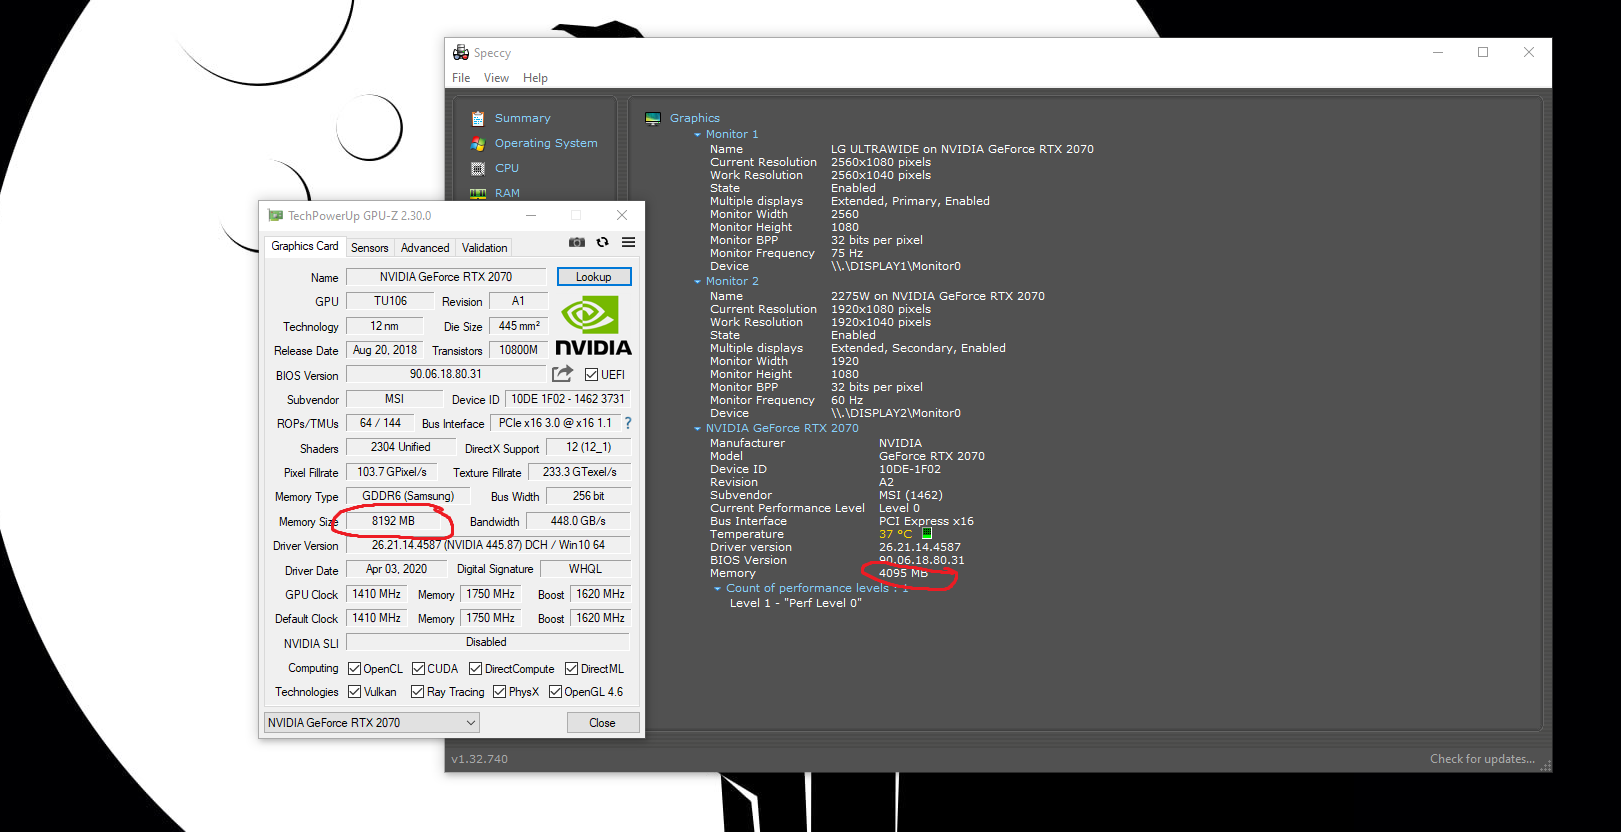Click the Driver Version field in GPU-Z
This screenshot has width=1621, height=832.
pyautogui.click(x=488, y=545)
